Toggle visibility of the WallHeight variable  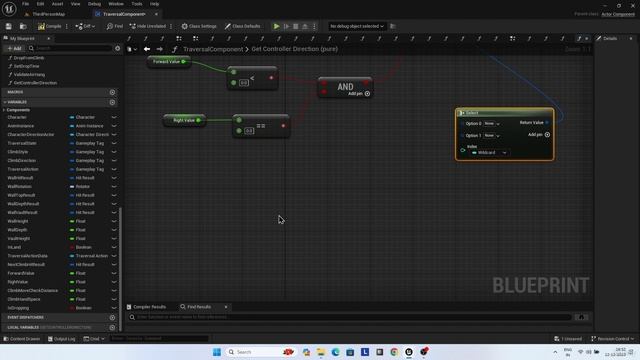tap(114, 221)
